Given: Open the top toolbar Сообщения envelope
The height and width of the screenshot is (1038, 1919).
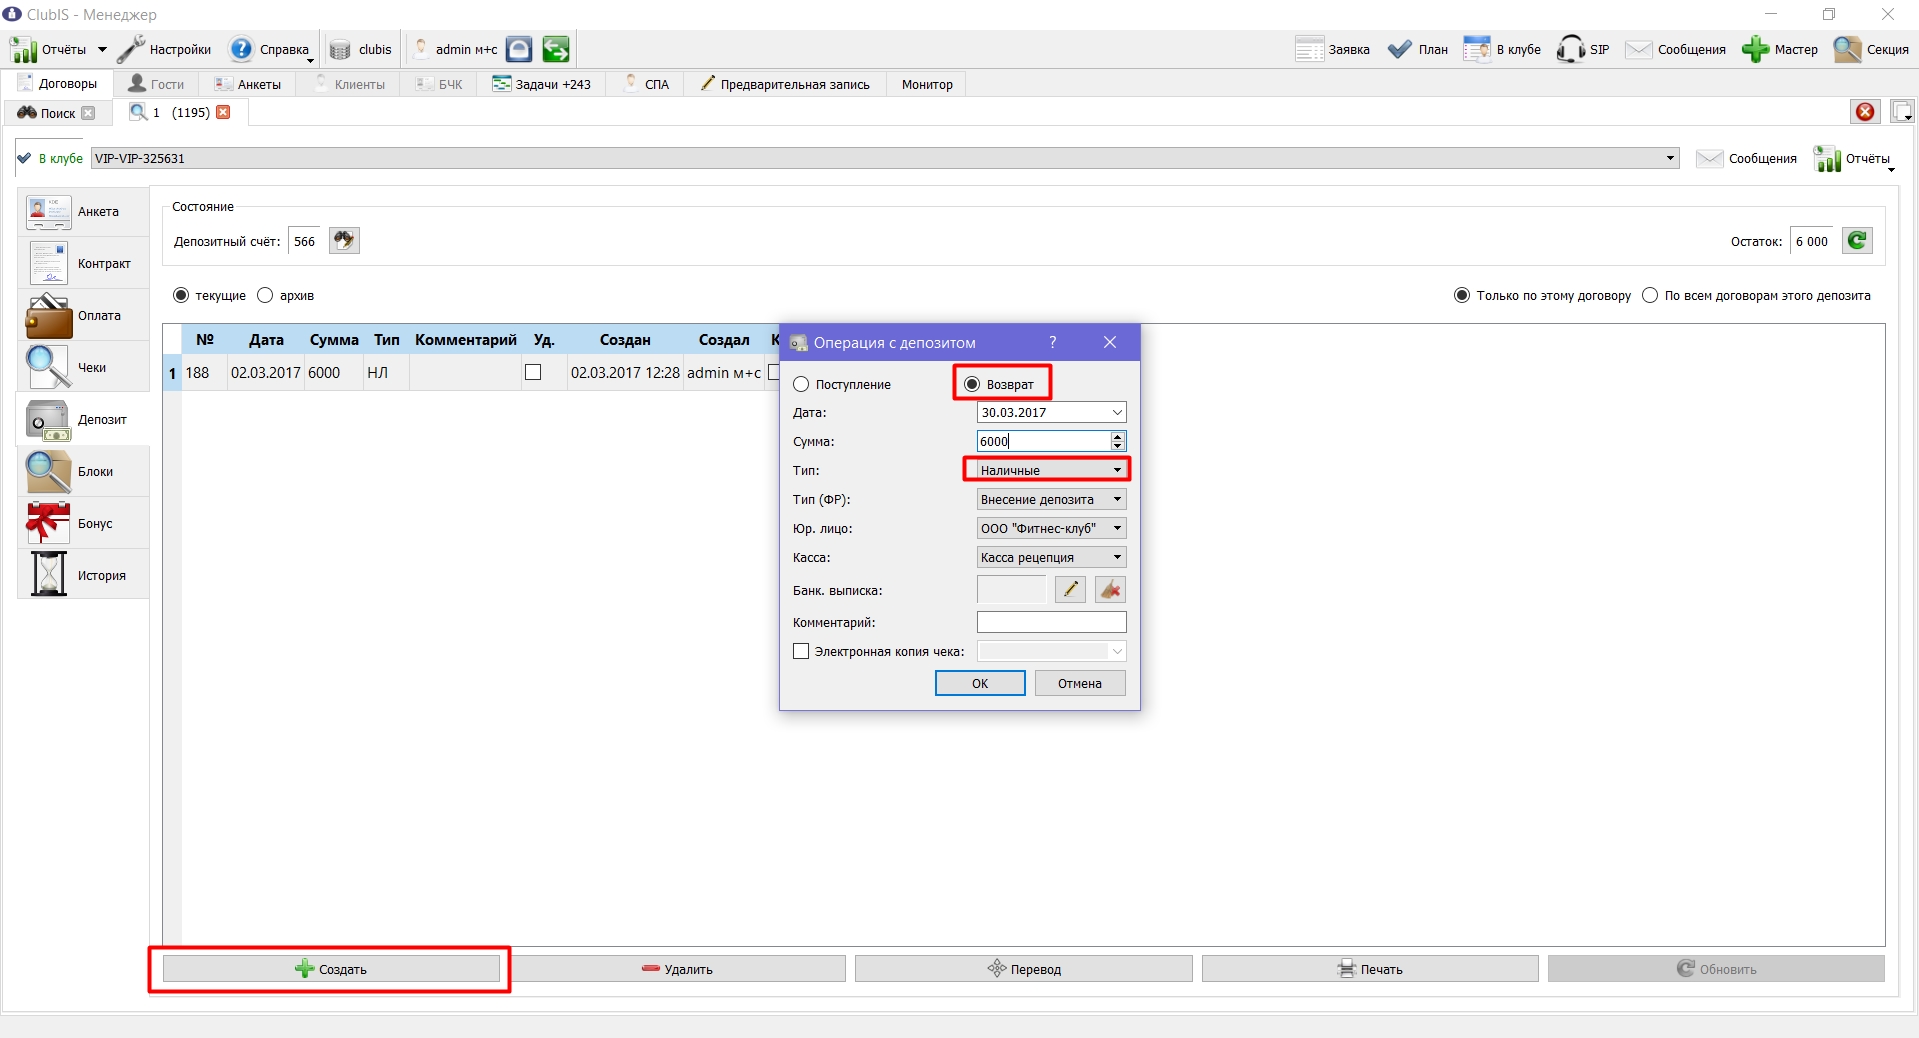Looking at the screenshot, I should point(1639,49).
